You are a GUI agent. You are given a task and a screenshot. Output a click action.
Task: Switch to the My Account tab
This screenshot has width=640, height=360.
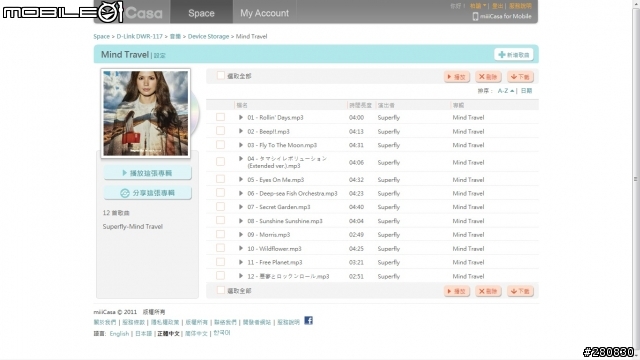[x=264, y=13]
